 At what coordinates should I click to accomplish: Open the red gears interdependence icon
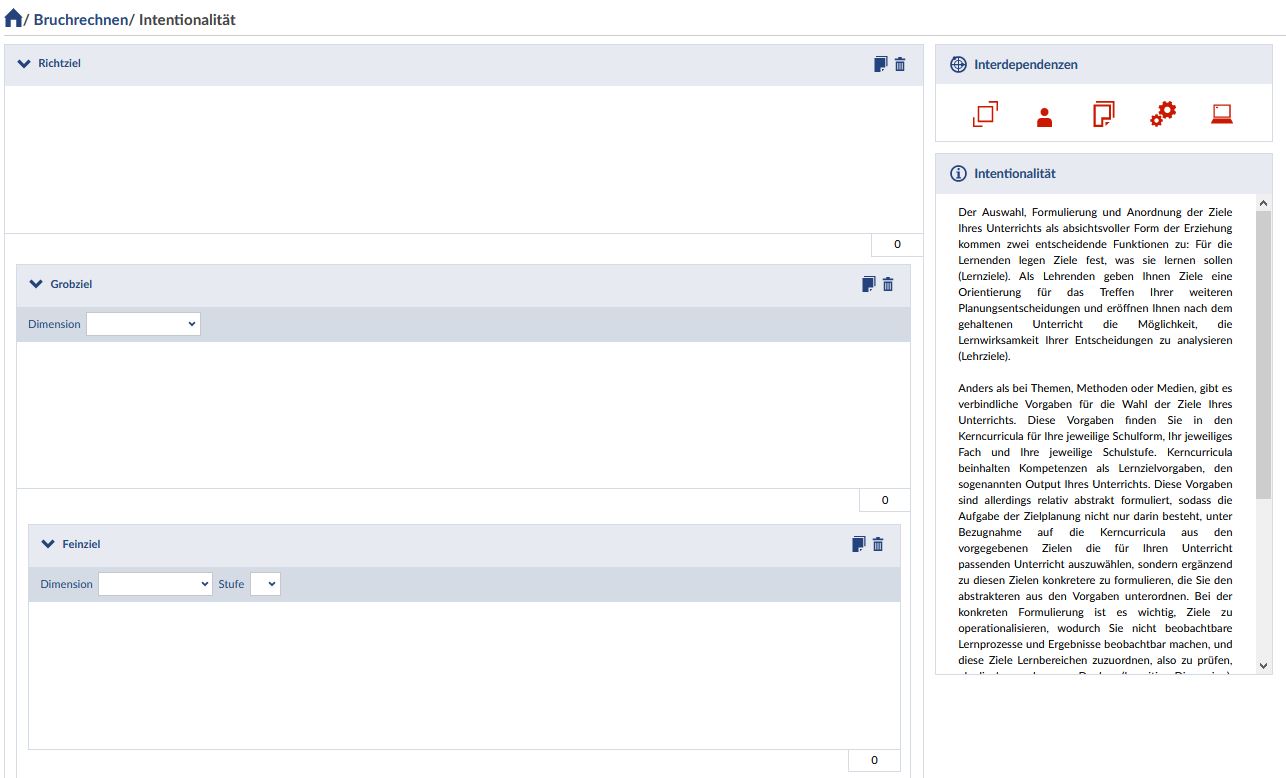pyautogui.click(x=1163, y=114)
